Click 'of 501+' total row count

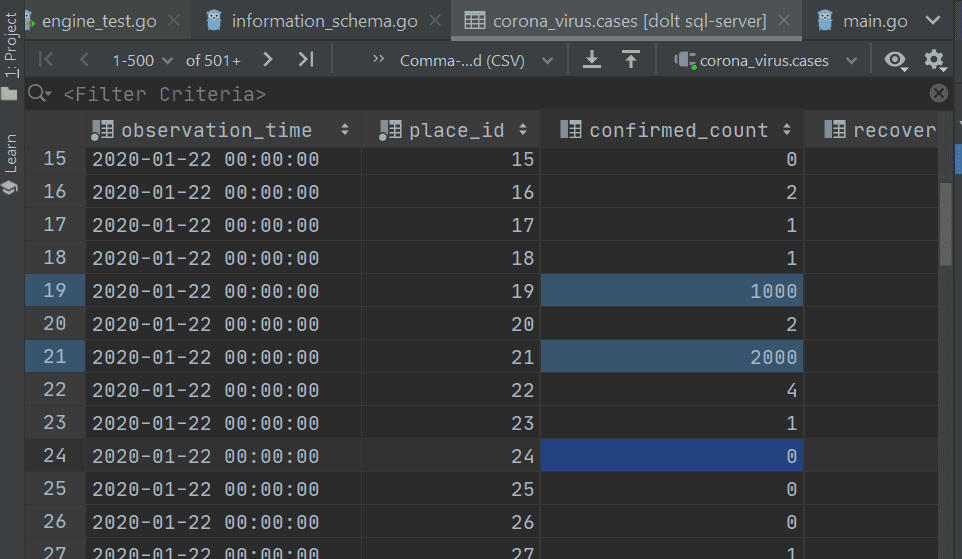[x=213, y=60]
